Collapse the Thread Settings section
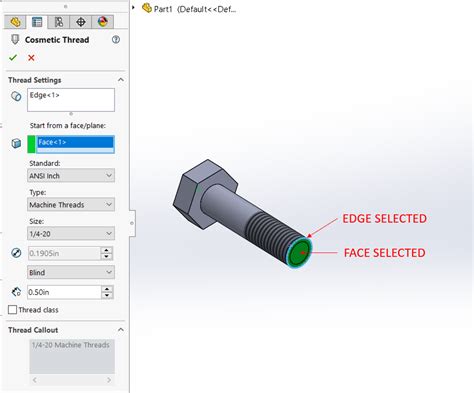474x393 pixels. 121,80
